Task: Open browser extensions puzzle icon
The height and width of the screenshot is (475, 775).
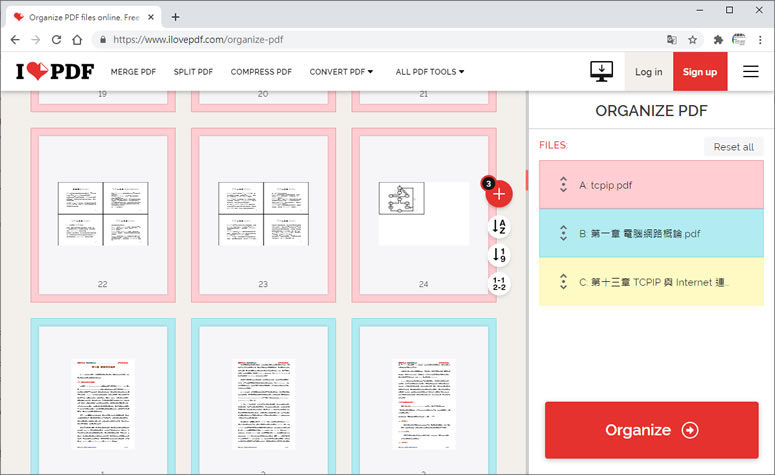Action: coord(718,40)
